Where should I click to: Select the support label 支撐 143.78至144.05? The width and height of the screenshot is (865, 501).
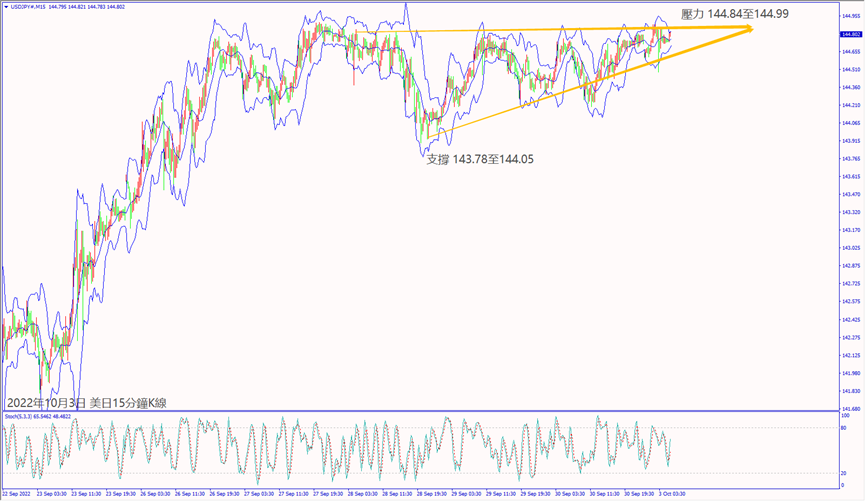click(479, 158)
